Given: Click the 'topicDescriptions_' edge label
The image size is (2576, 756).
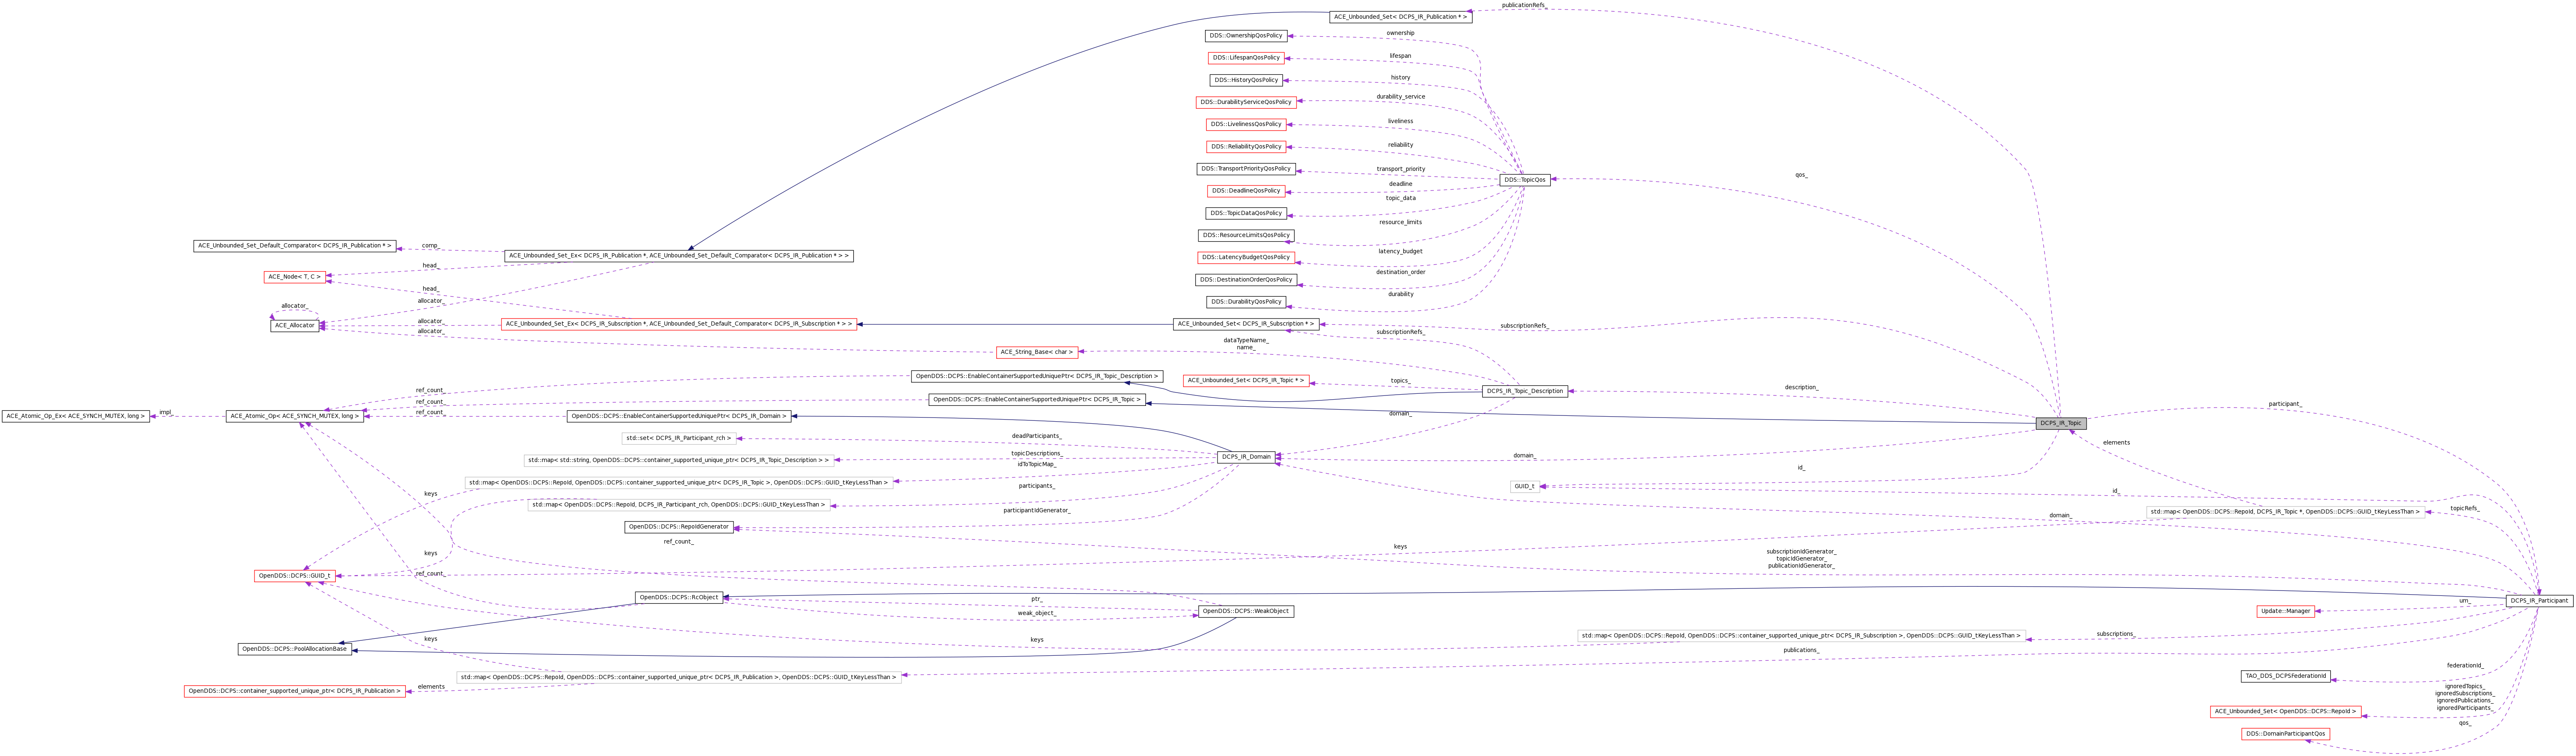Looking at the screenshot, I should [x=1037, y=454].
